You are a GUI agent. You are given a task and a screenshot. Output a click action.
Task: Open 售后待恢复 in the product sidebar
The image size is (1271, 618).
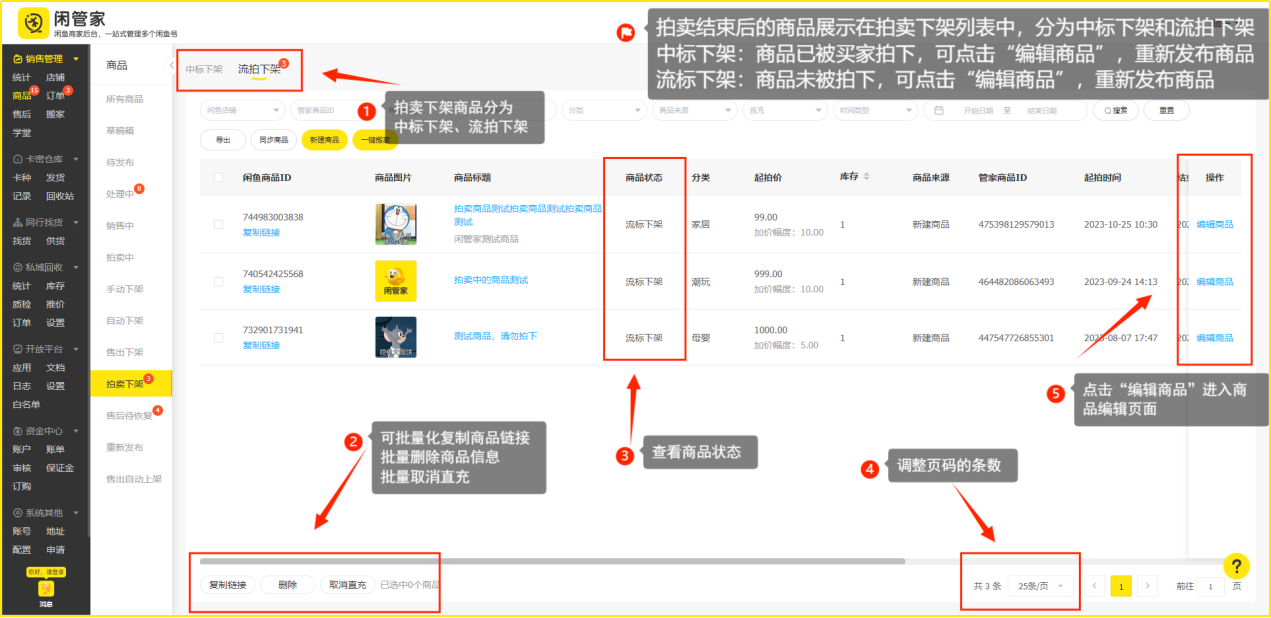pos(129,415)
